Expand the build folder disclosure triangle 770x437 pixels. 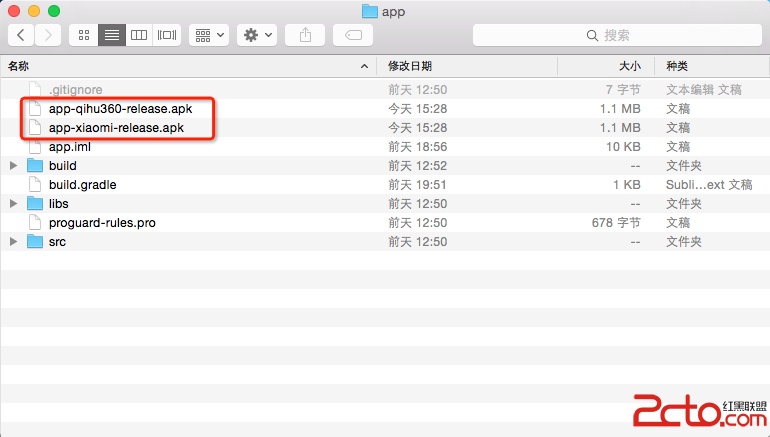click(x=14, y=165)
